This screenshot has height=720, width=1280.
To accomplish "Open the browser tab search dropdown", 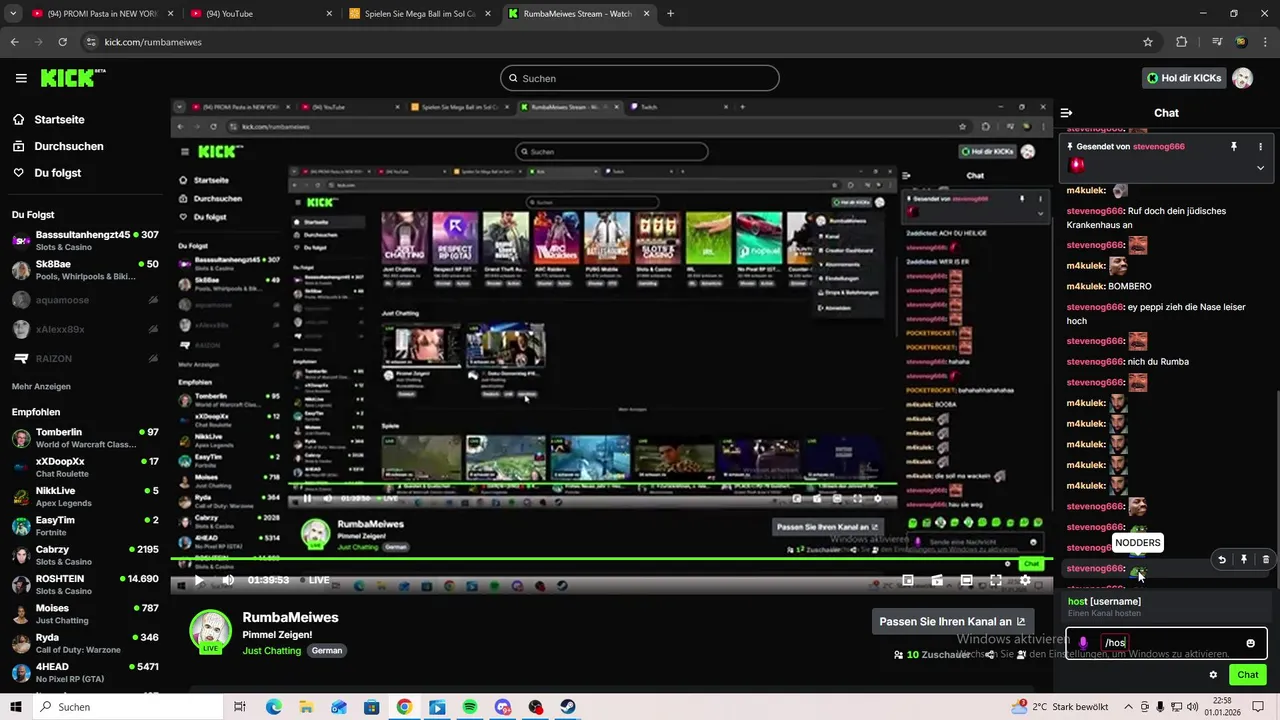I will pos(13,14).
